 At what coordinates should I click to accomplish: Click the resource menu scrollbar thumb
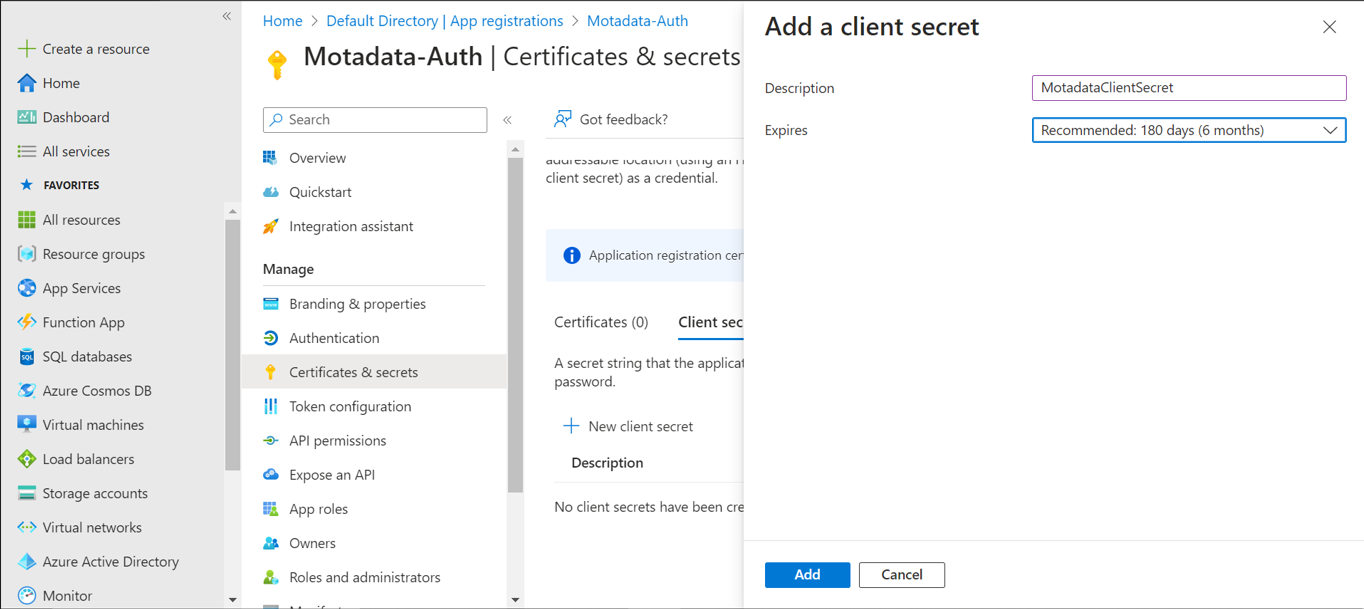pyautogui.click(x=515, y=325)
